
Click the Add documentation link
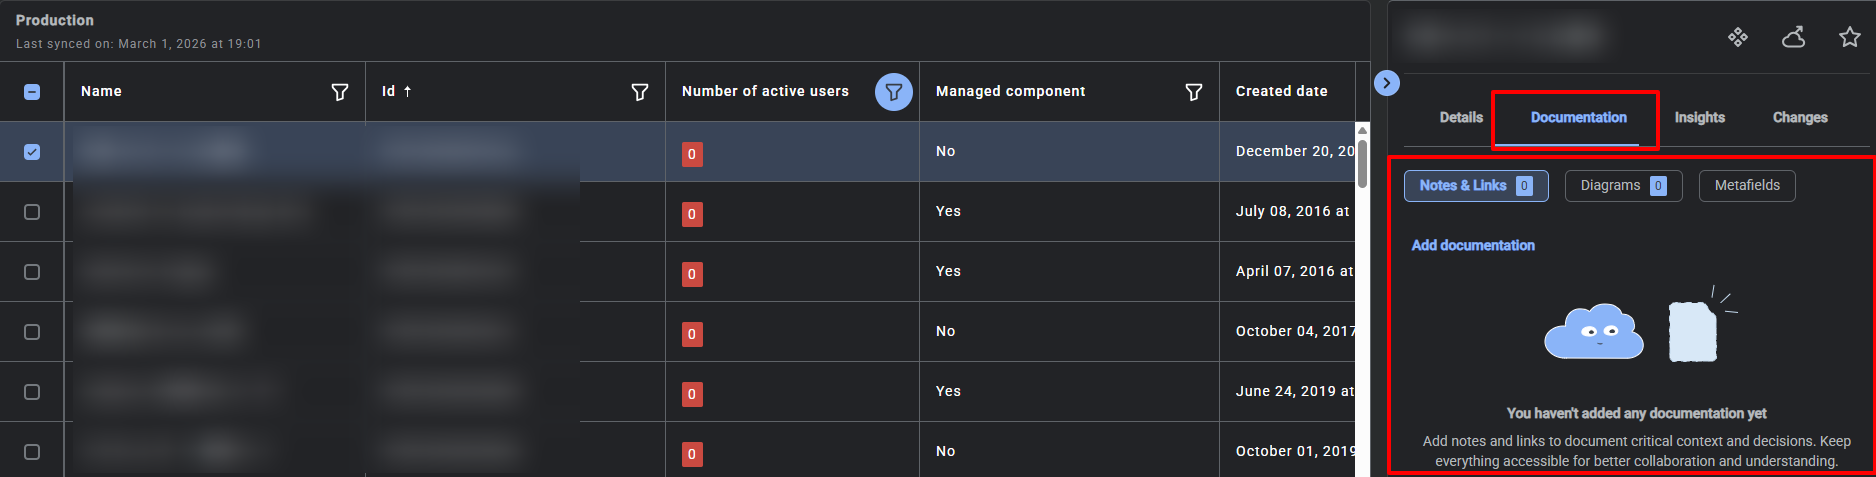coord(1473,246)
